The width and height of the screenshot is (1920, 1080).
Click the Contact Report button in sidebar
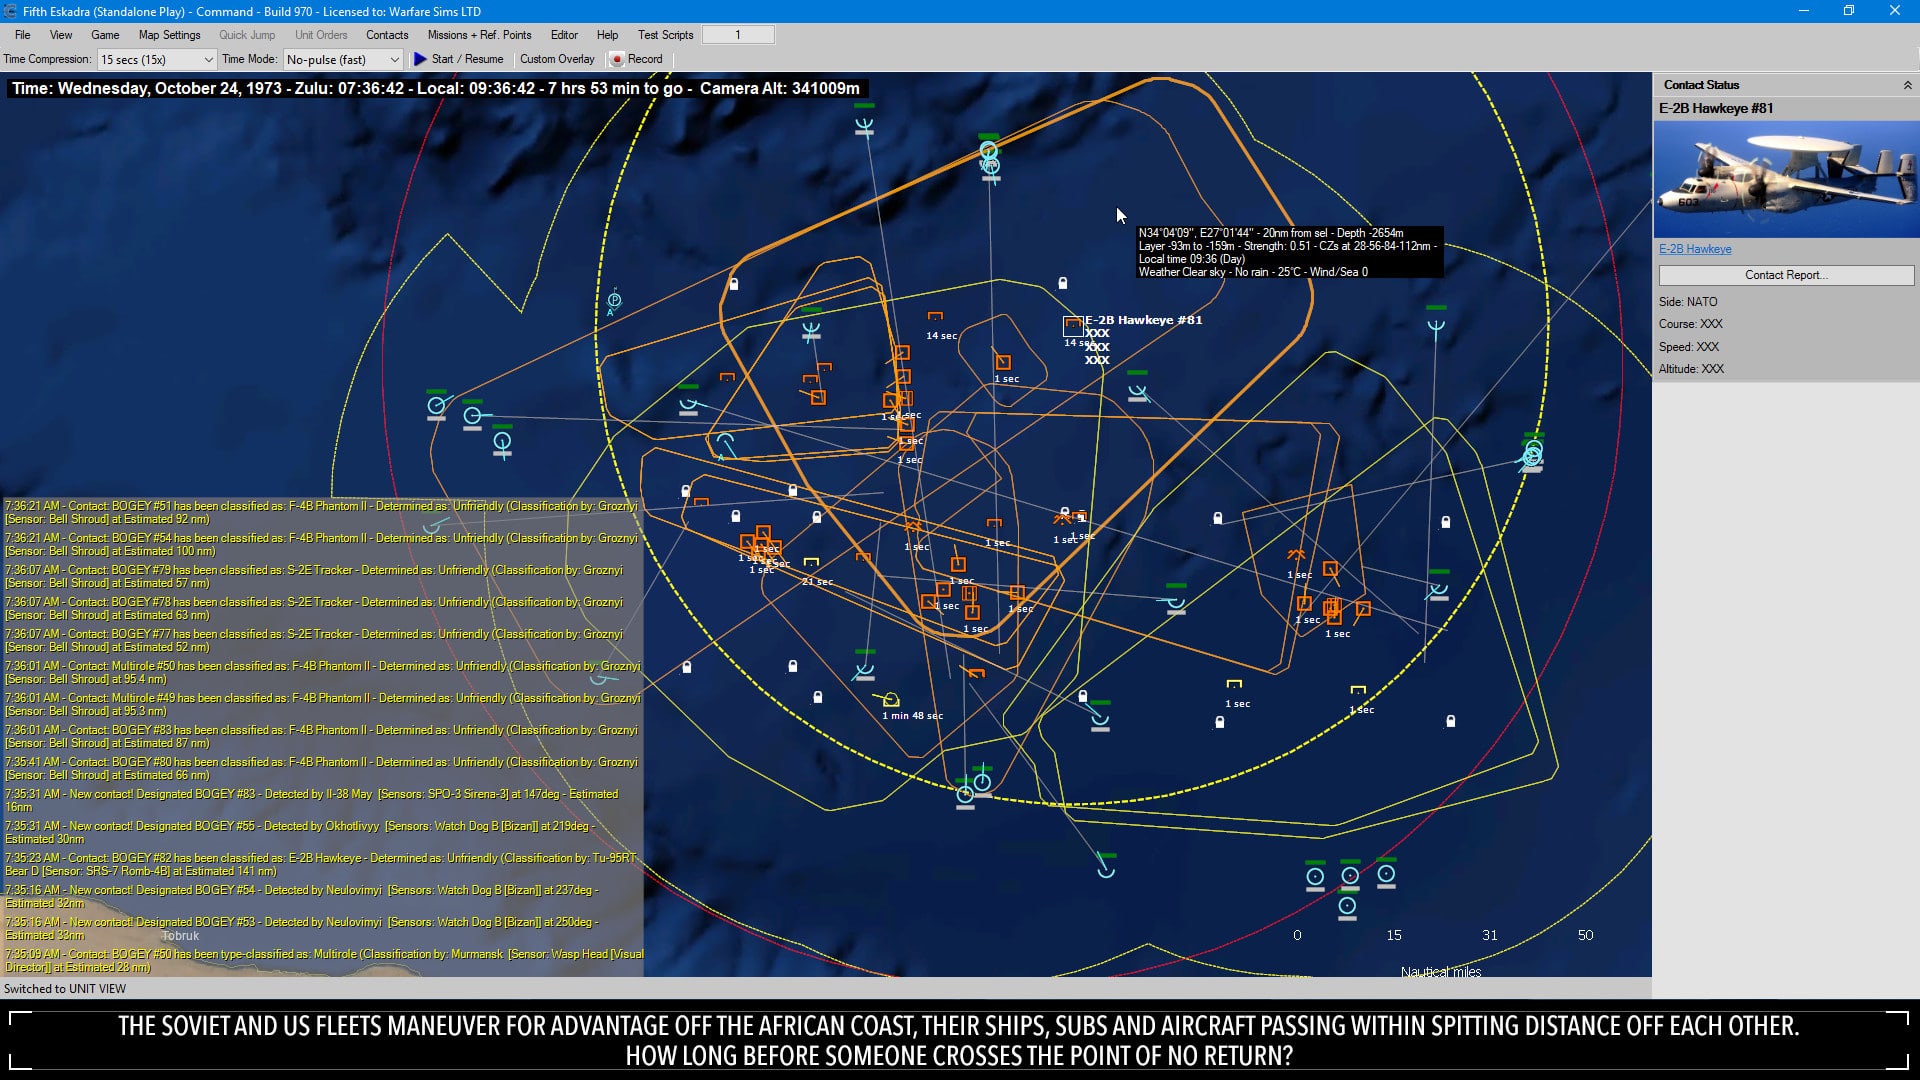[x=1784, y=274]
